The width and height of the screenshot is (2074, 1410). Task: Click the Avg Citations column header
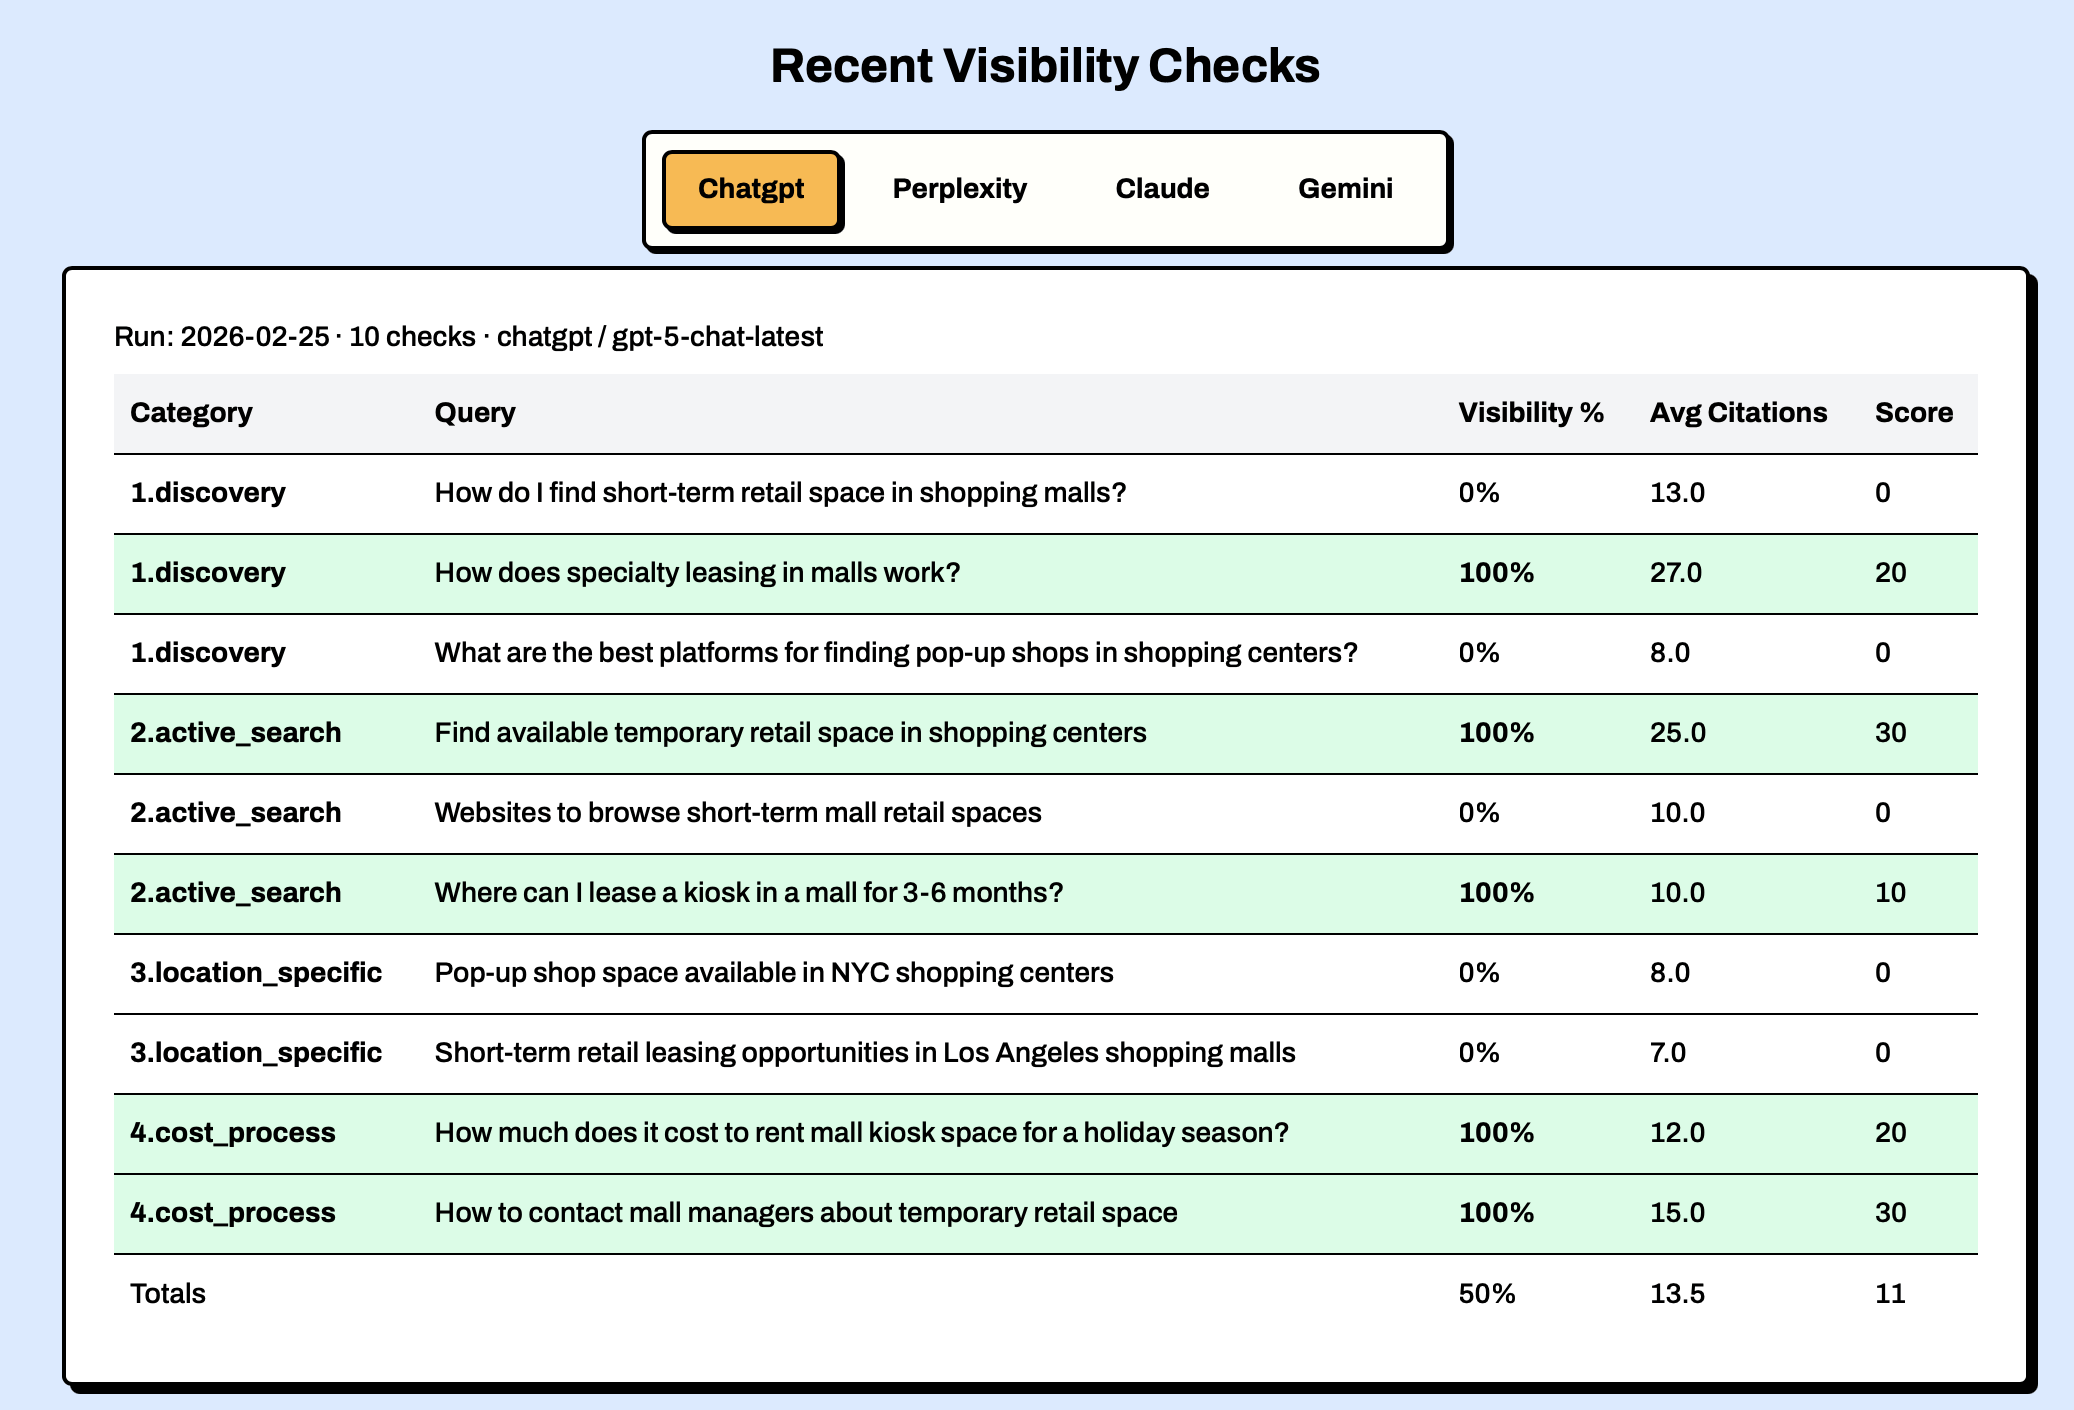(x=1738, y=413)
